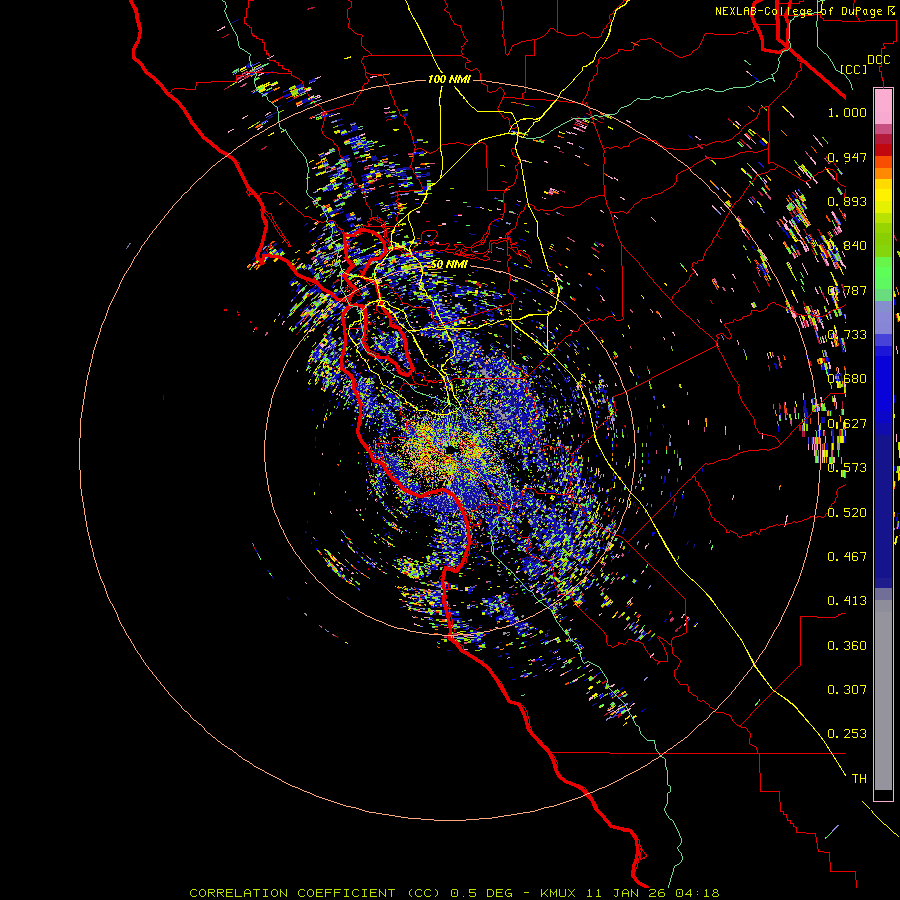This screenshot has height=900, width=900.
Task: Select the 0.520 legend value
Action: pyautogui.click(x=847, y=512)
